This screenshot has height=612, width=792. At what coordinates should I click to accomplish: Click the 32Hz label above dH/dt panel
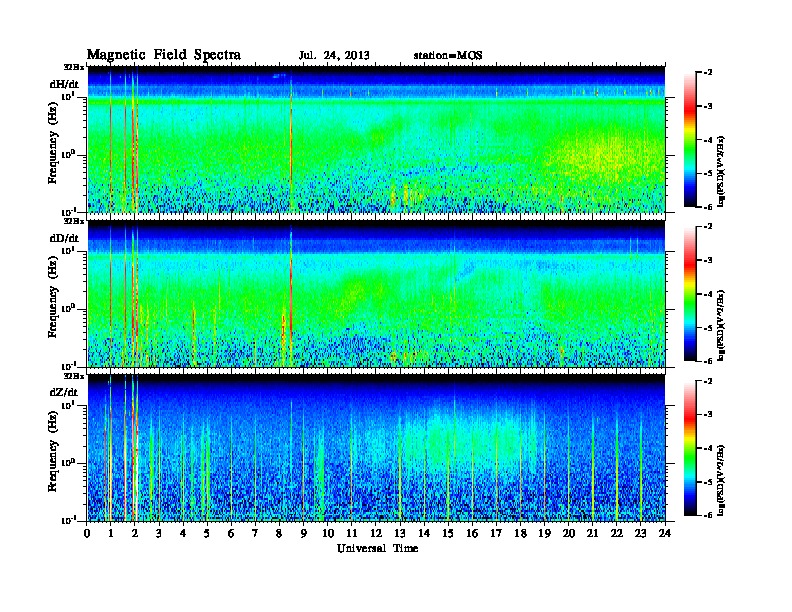[x=73, y=67]
